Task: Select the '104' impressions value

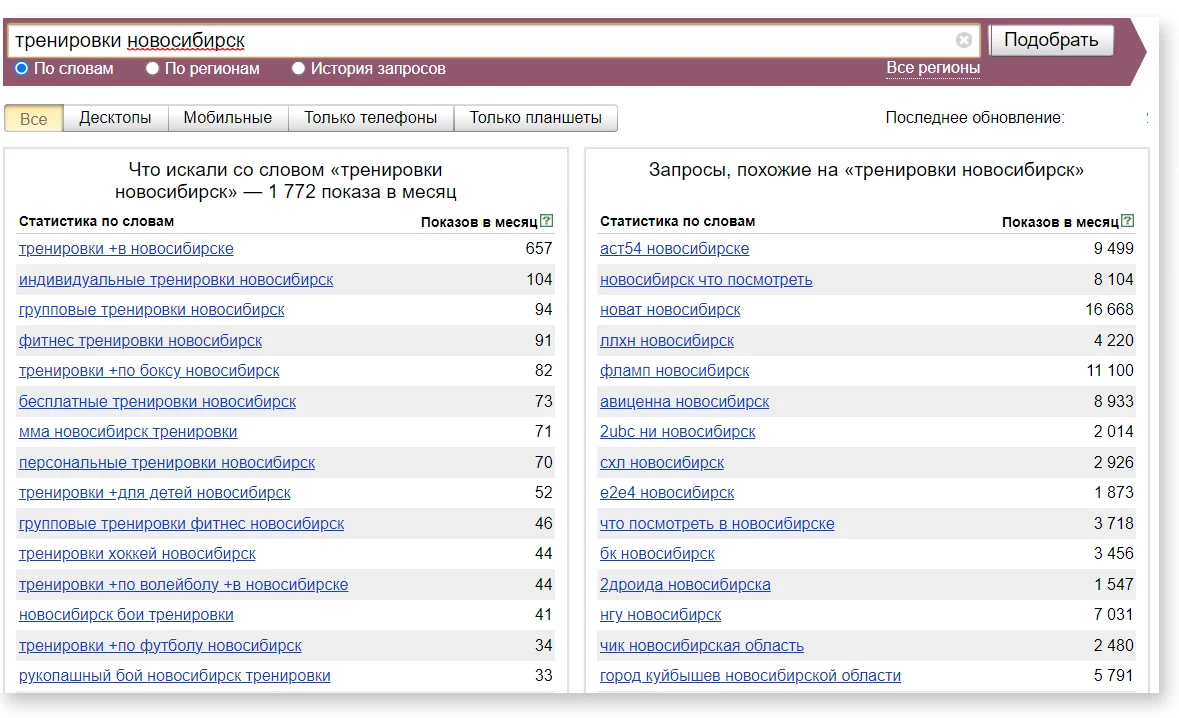Action: [x=539, y=279]
